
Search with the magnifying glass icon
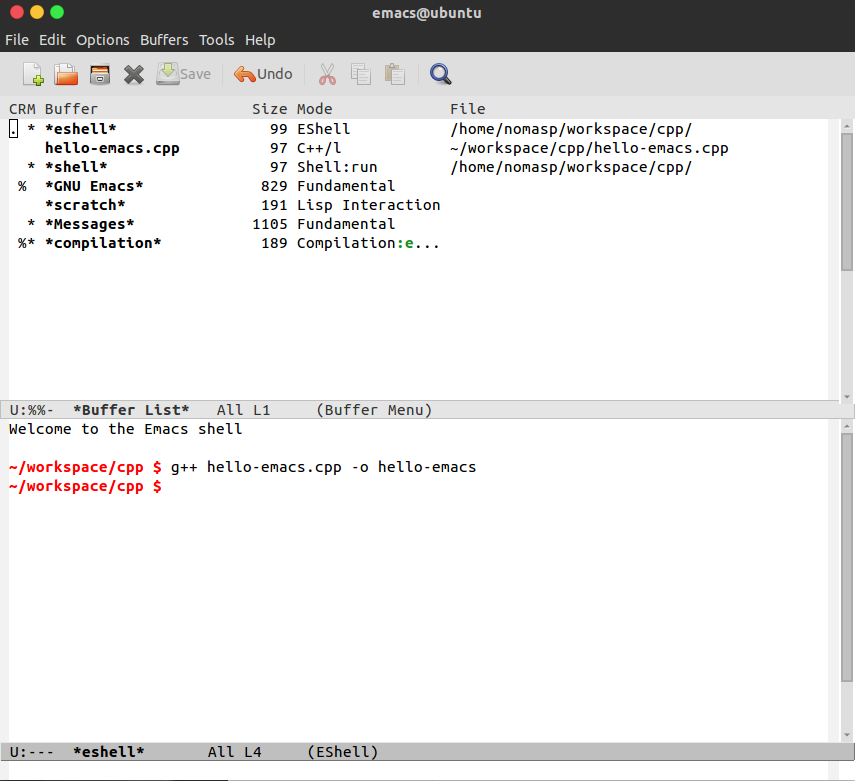[x=440, y=74]
